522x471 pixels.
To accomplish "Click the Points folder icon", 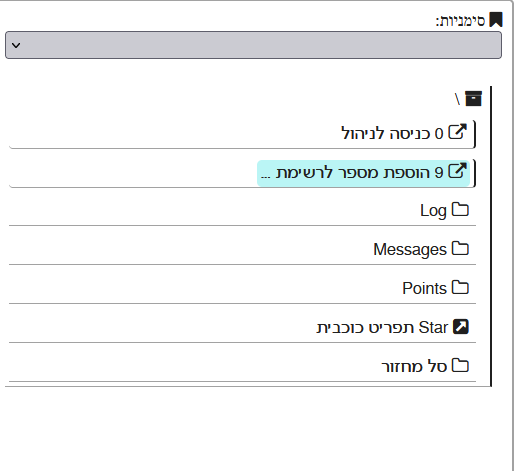I will coord(460,287).
